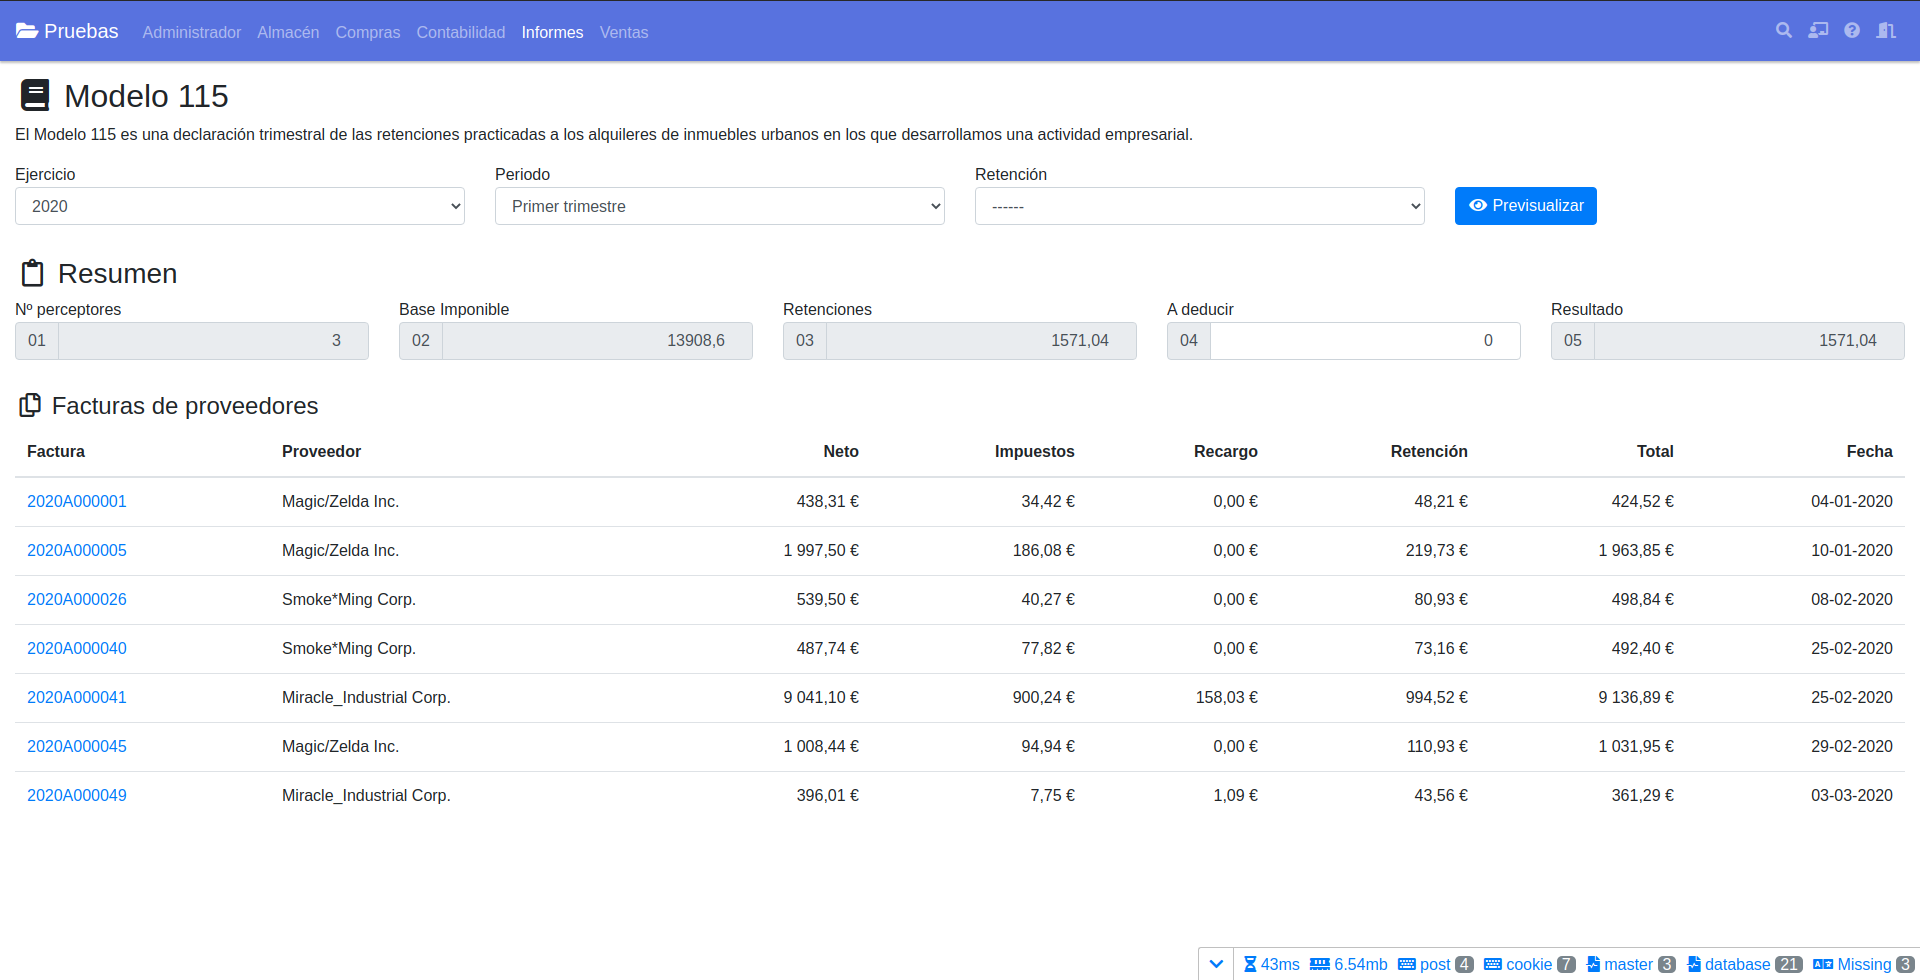Open help via the question mark icon

pos(1852,31)
